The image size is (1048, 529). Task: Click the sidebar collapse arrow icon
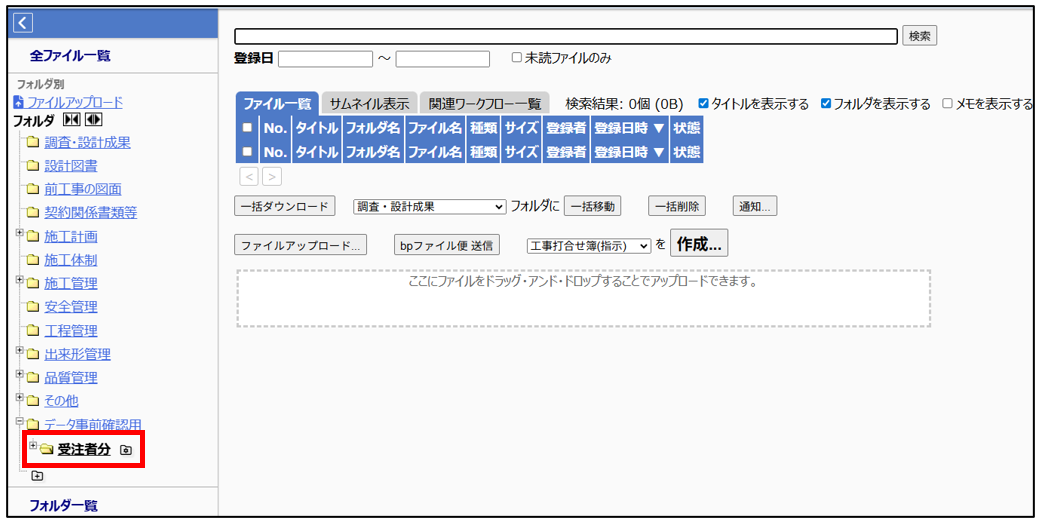[23, 23]
